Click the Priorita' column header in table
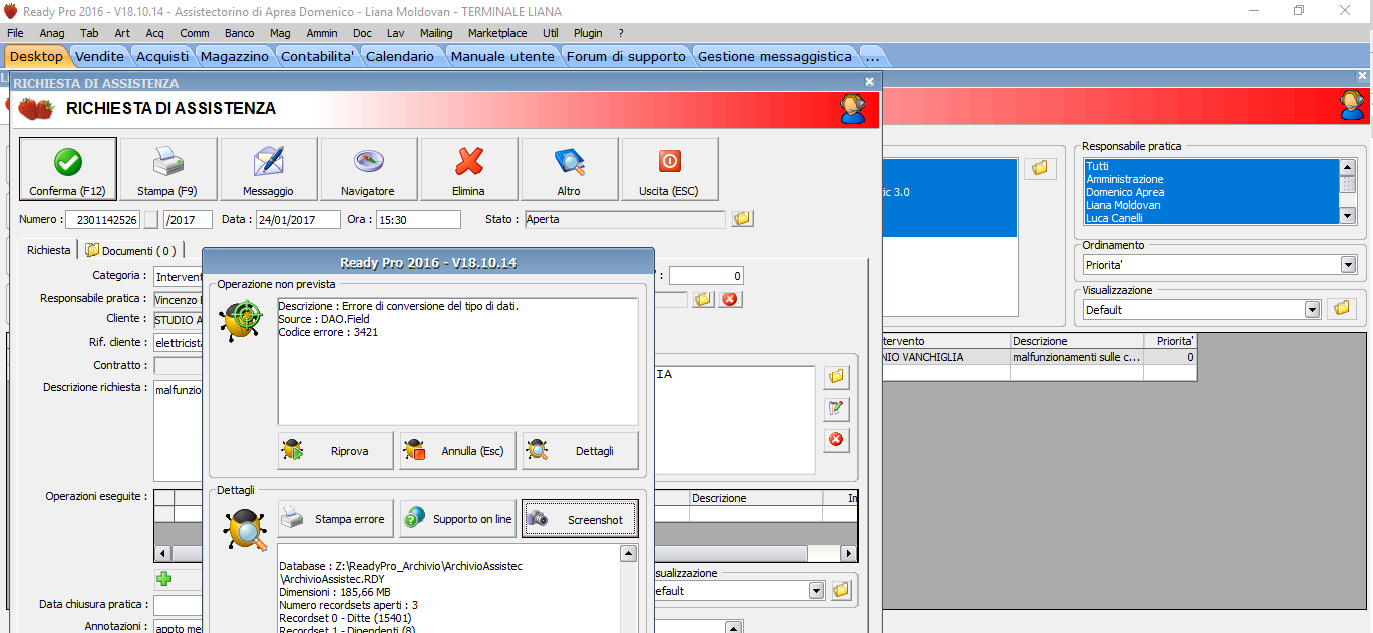Screen dimensions: 1373x633 [x=1170, y=341]
